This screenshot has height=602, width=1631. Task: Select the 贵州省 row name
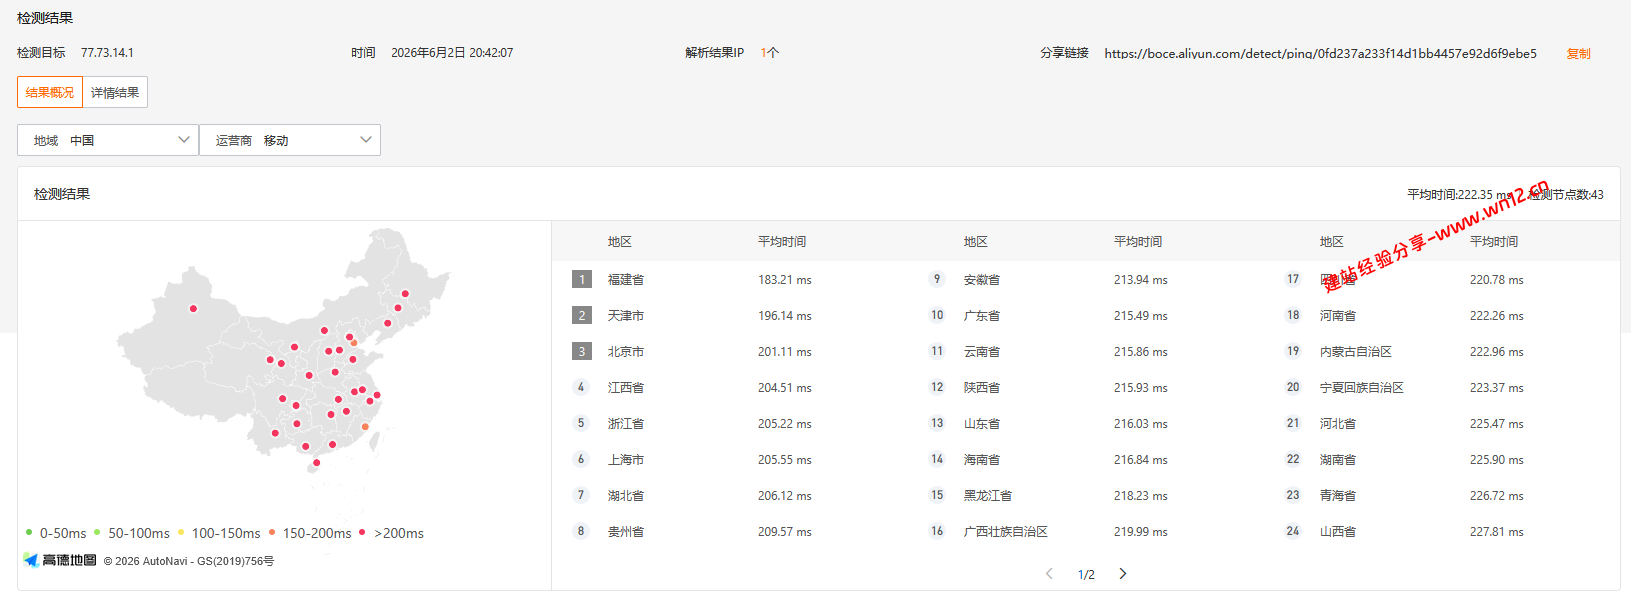[626, 532]
